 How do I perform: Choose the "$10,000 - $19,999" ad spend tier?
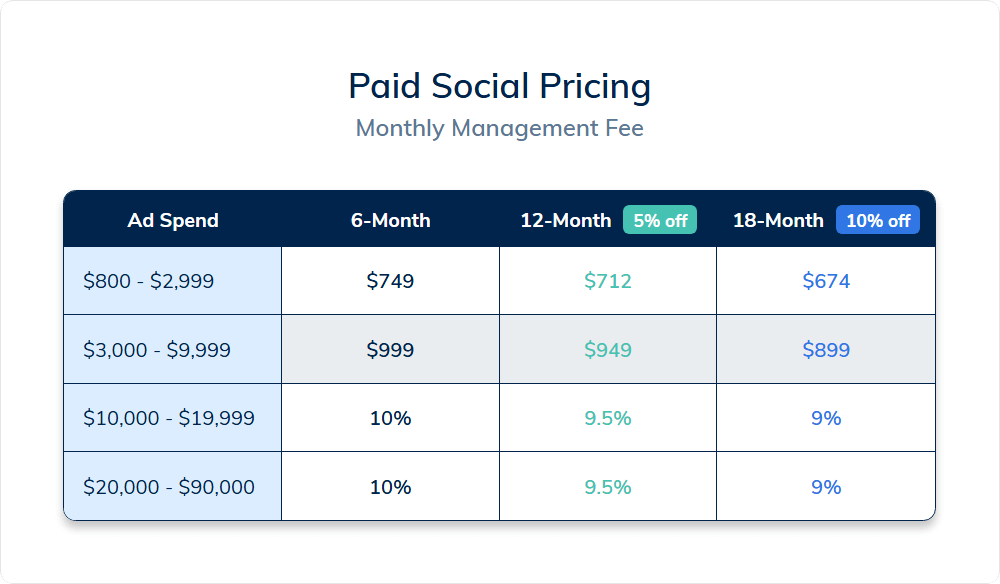(x=169, y=418)
